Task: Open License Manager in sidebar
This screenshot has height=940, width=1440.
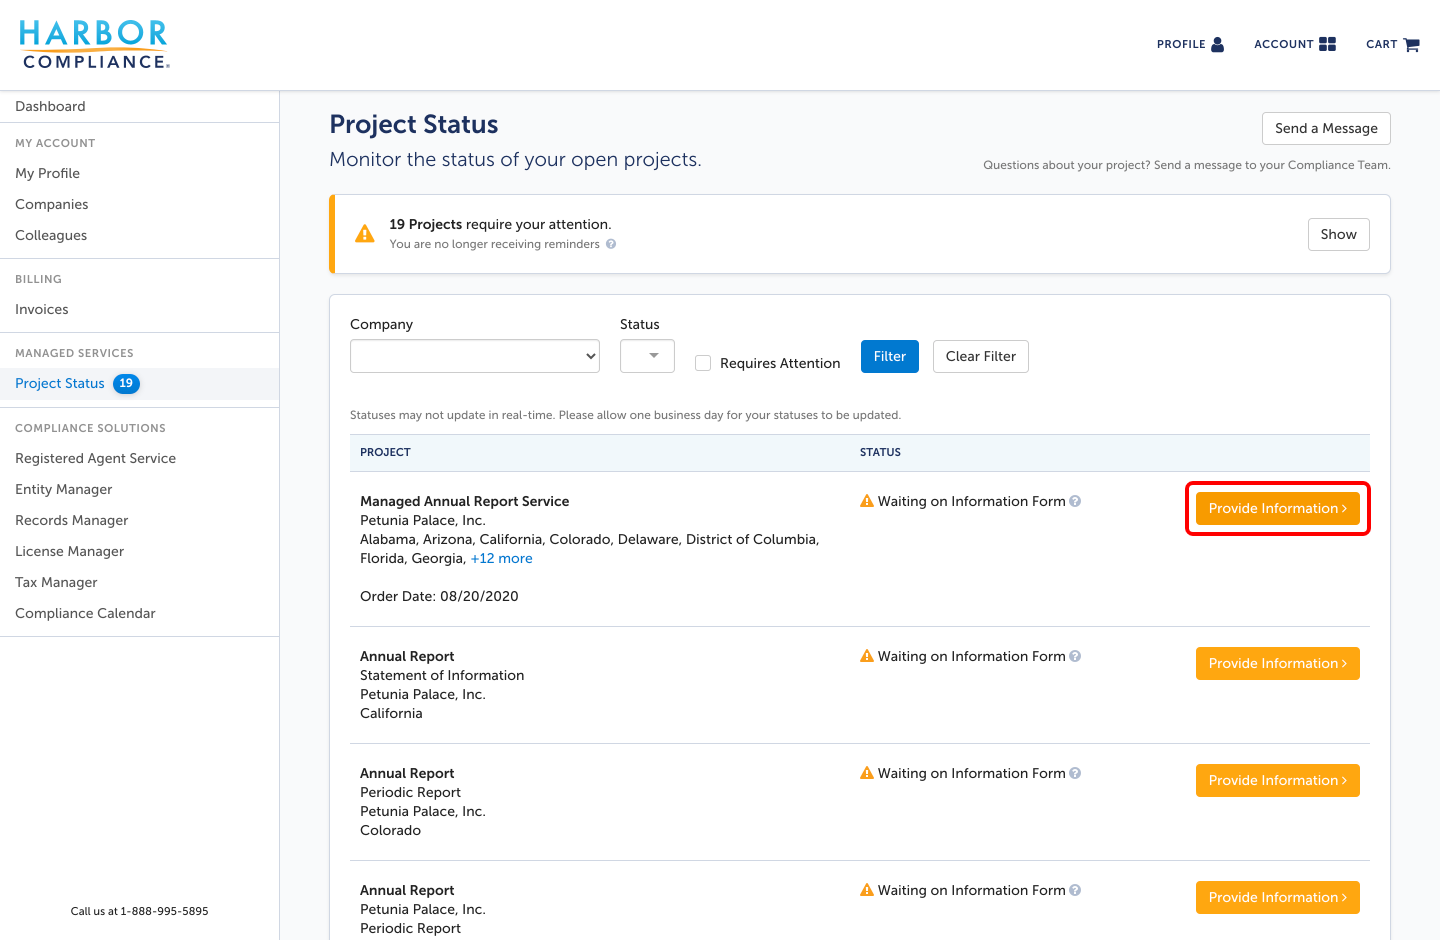Action: tap(69, 551)
